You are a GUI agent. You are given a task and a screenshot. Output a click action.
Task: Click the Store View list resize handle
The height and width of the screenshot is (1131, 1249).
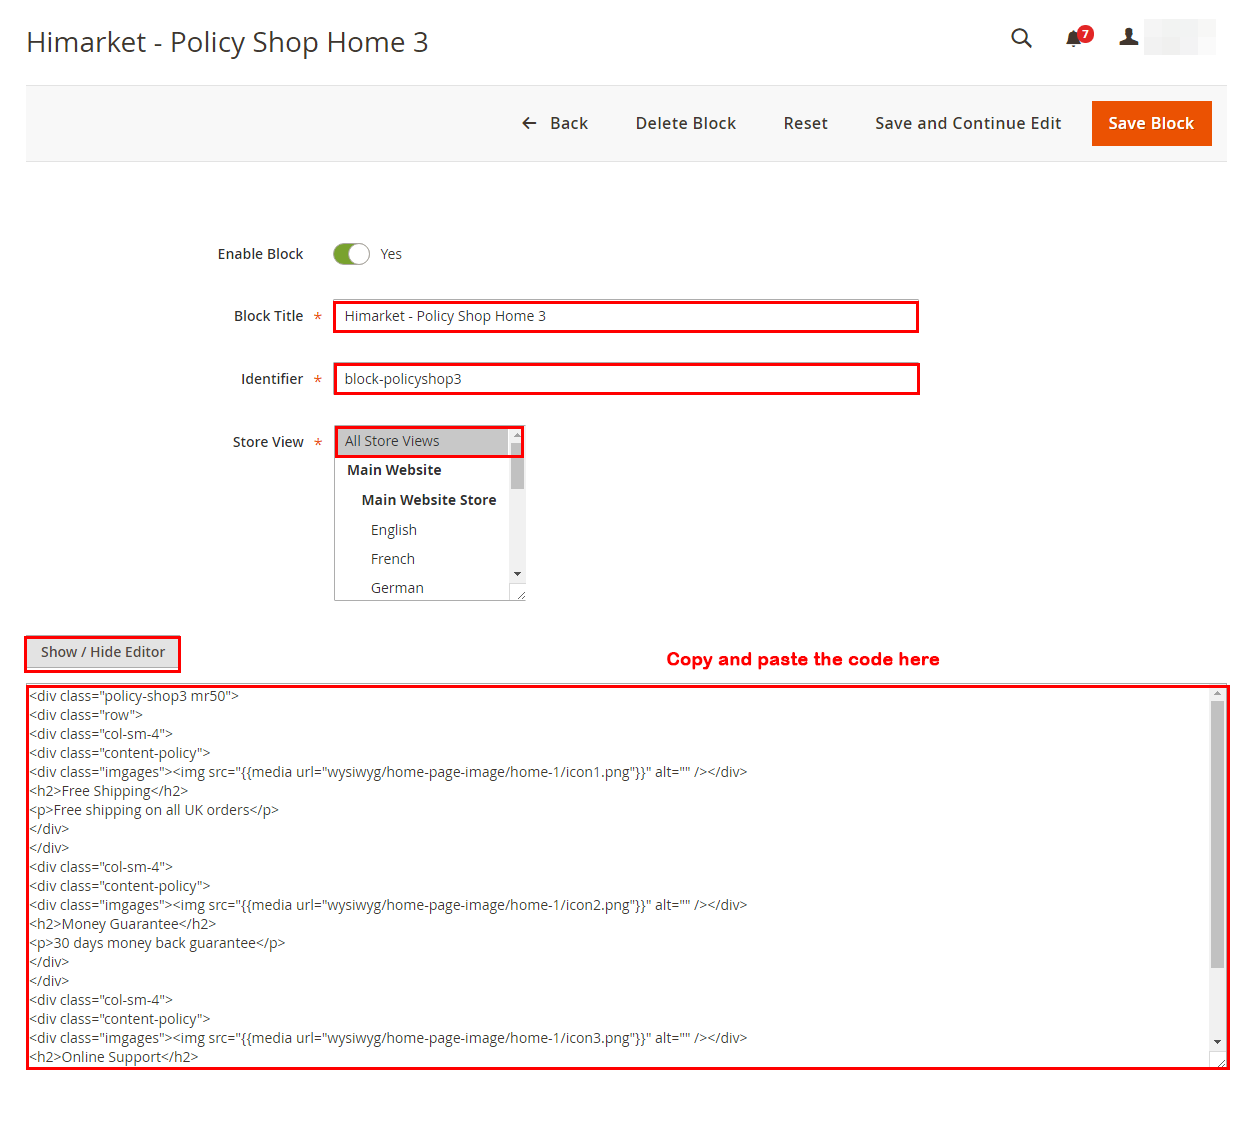coord(519,594)
